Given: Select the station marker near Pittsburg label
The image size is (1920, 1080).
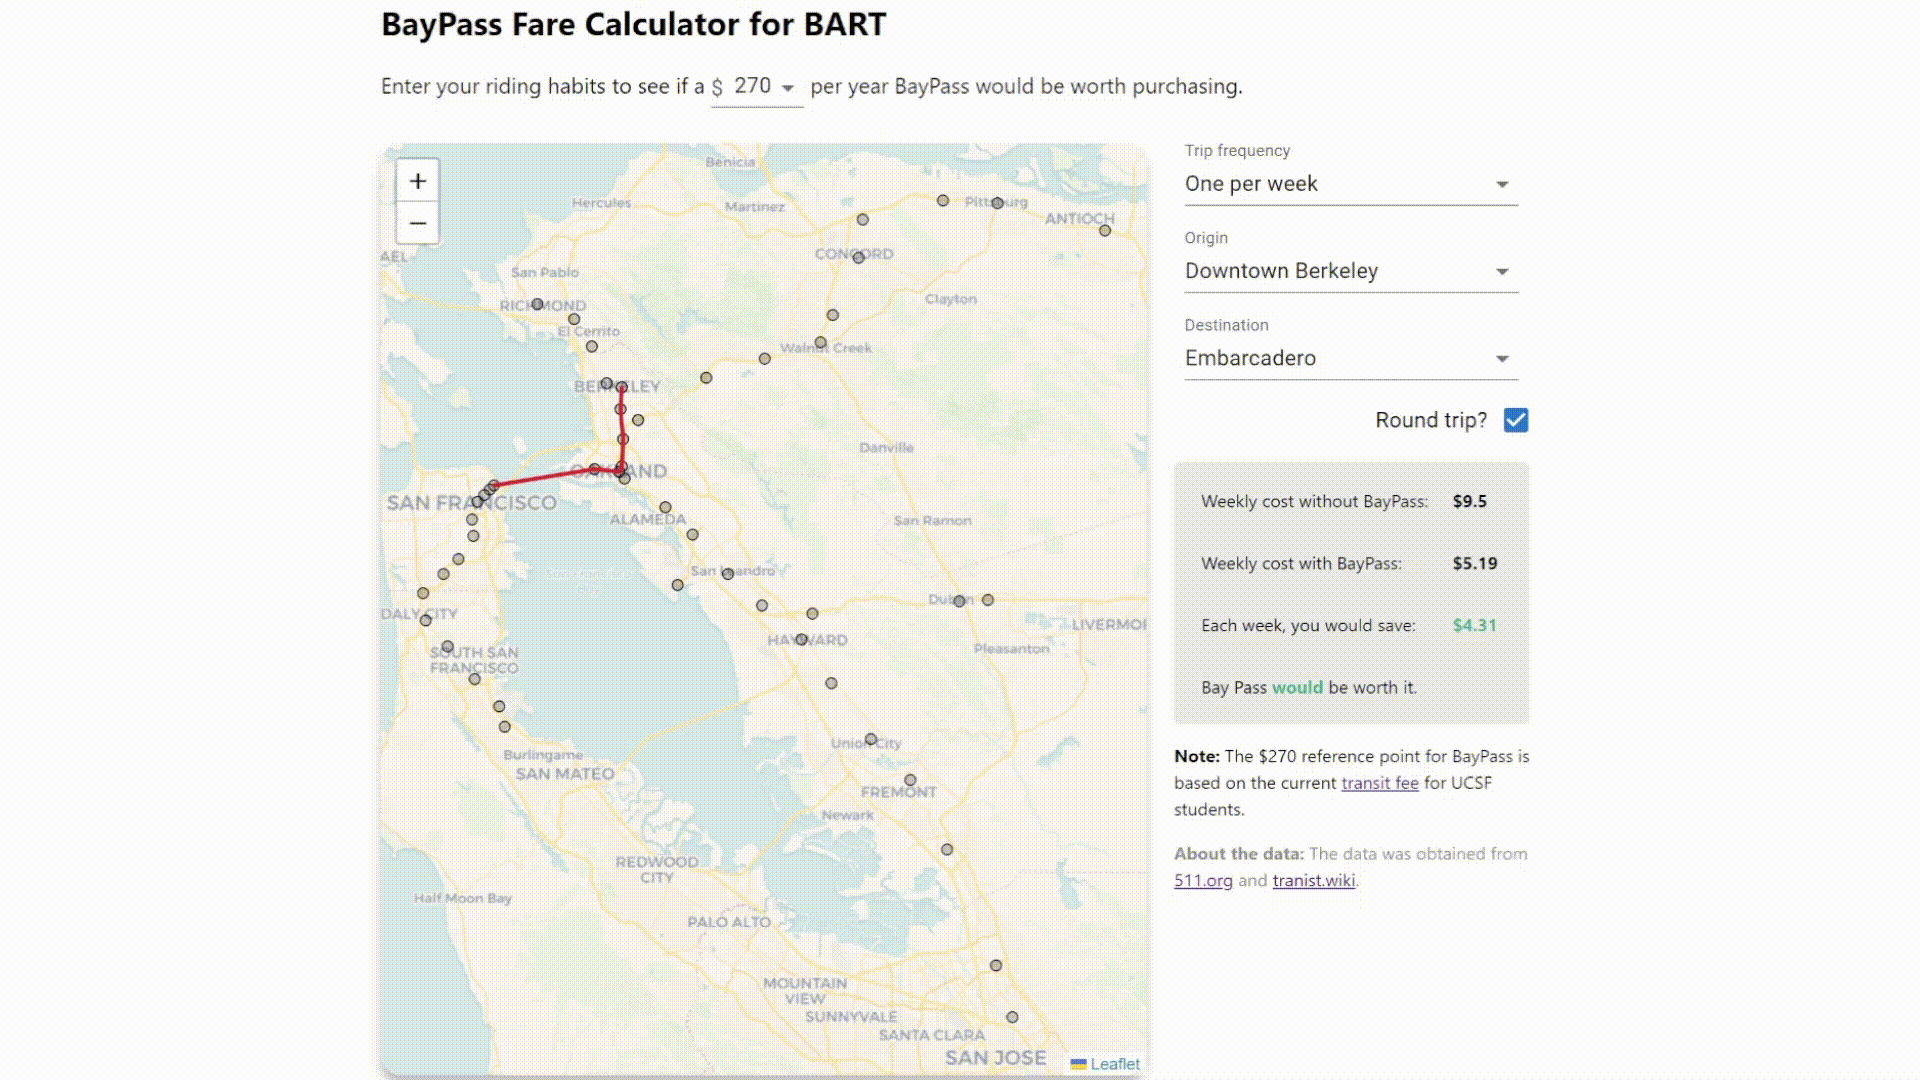Looking at the screenshot, I should pyautogui.click(x=997, y=203).
